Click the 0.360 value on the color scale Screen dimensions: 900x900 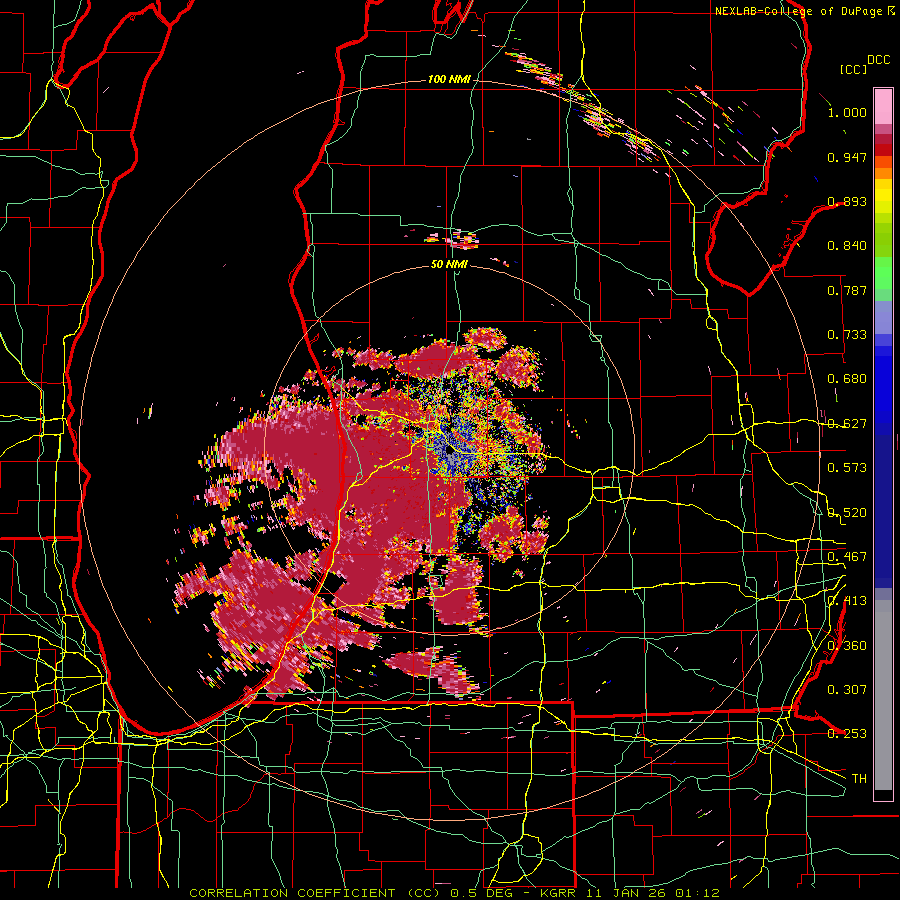tap(847, 646)
